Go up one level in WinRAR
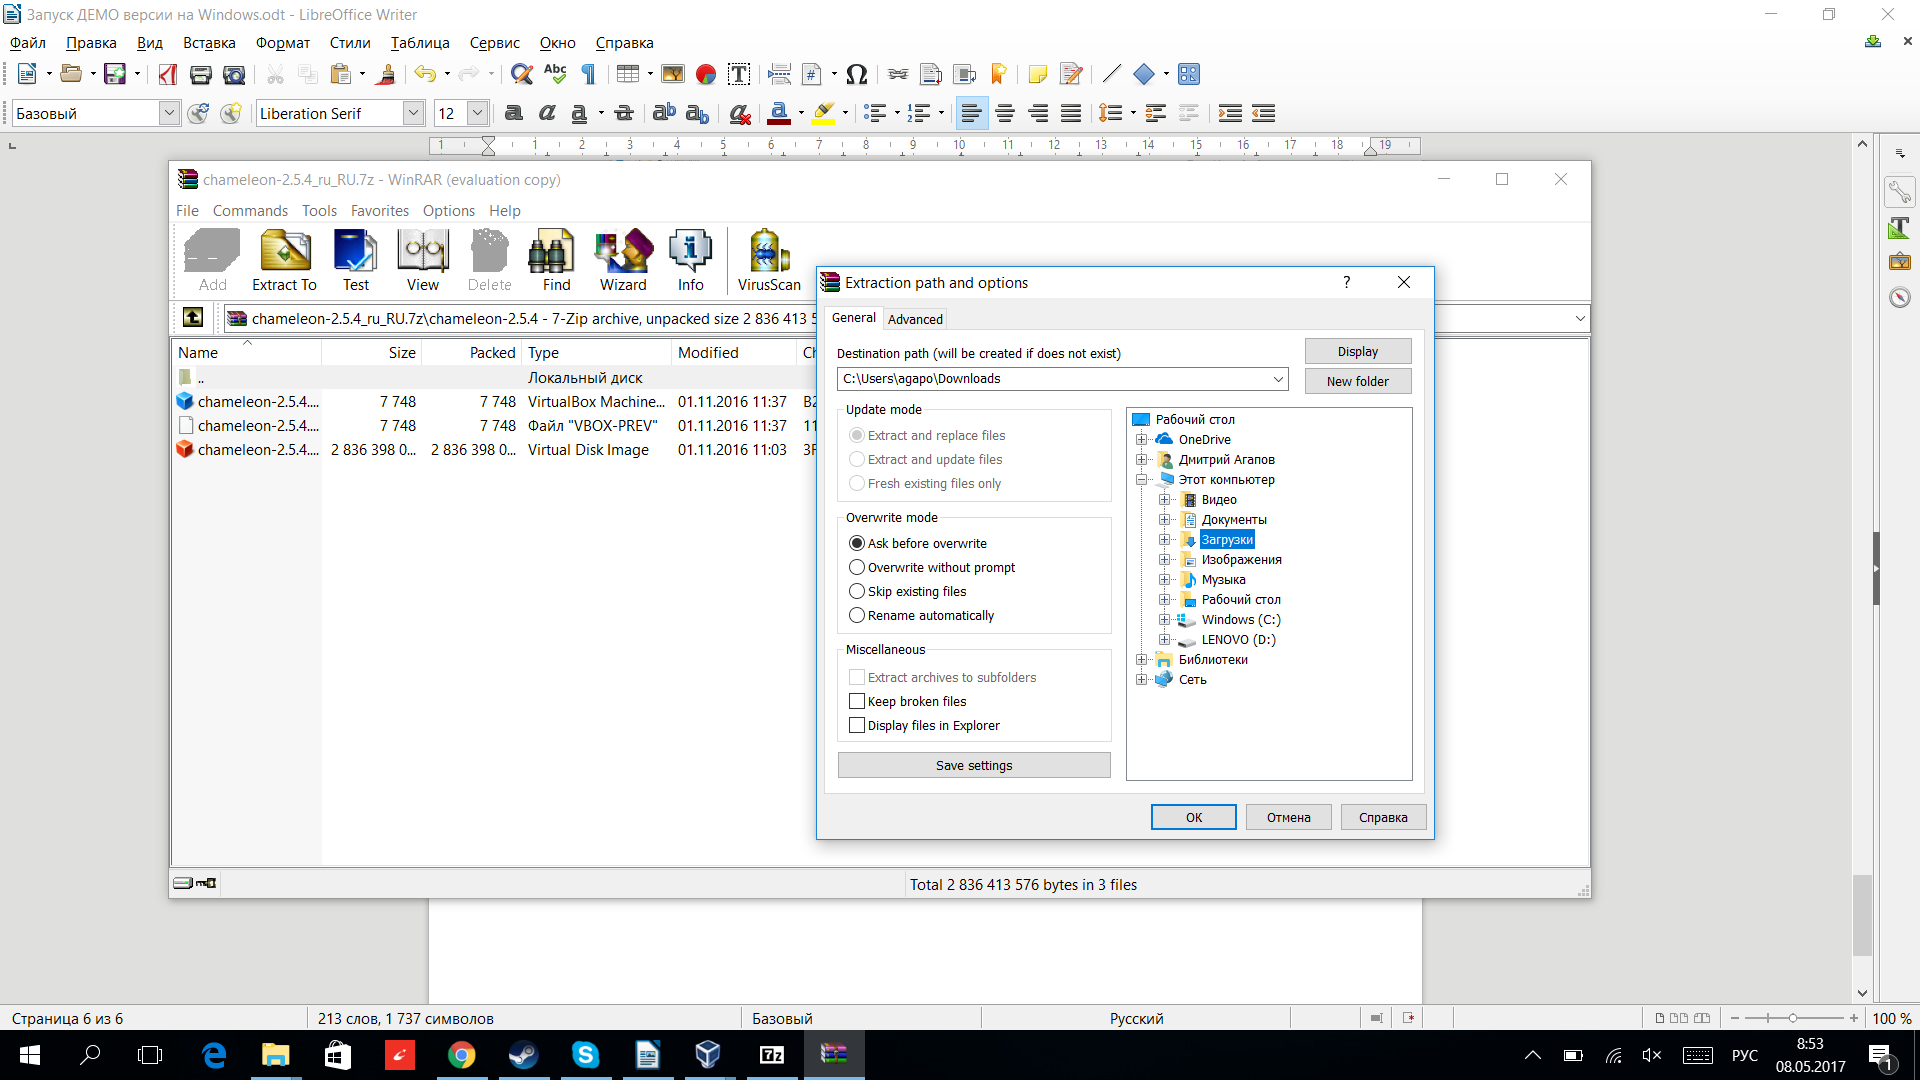1920x1080 pixels. (193, 318)
